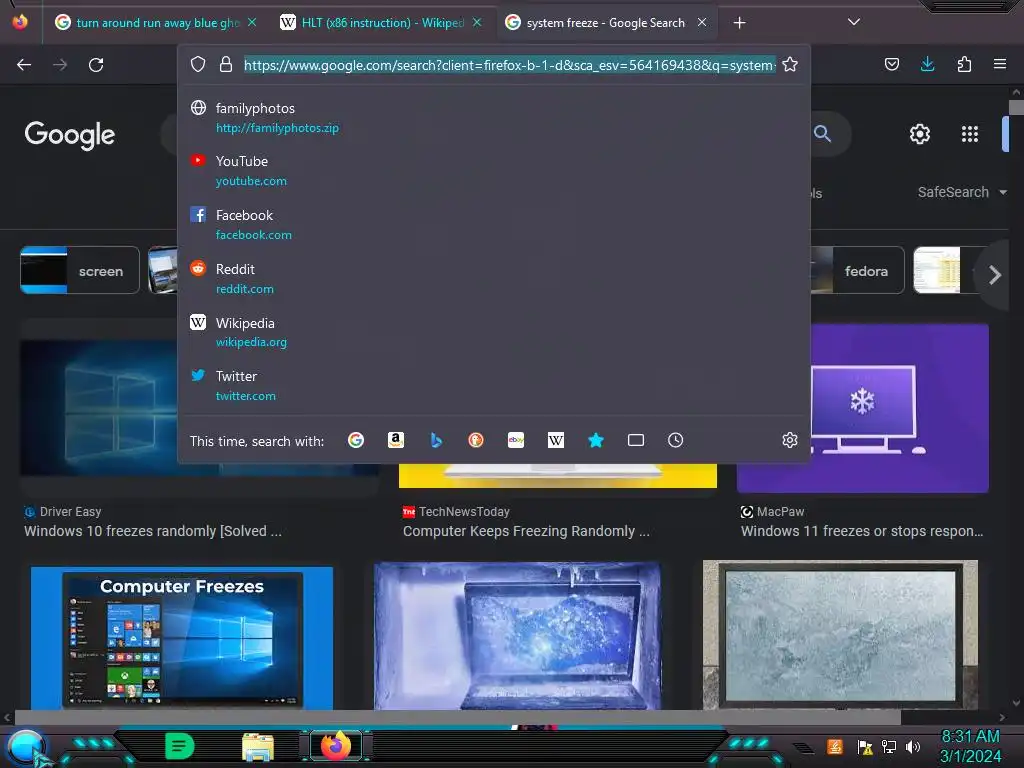The image size is (1024, 768).
Task: Search this time with Google
Action: [356, 440]
